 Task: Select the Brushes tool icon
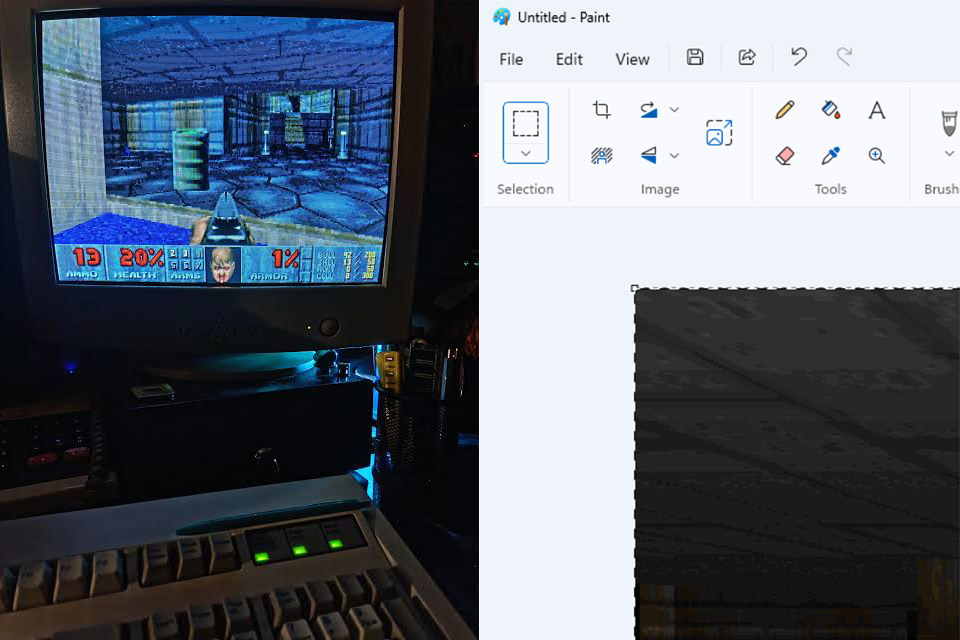pos(949,122)
